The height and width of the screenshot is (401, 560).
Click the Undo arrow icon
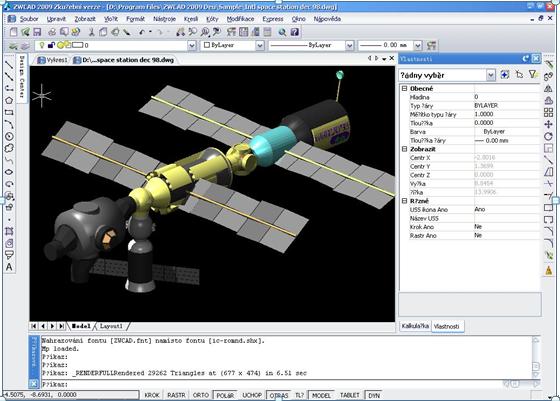(142, 32)
